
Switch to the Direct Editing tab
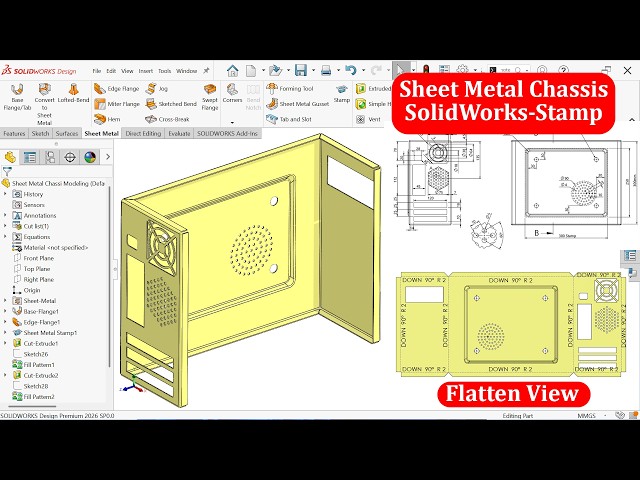coord(143,133)
